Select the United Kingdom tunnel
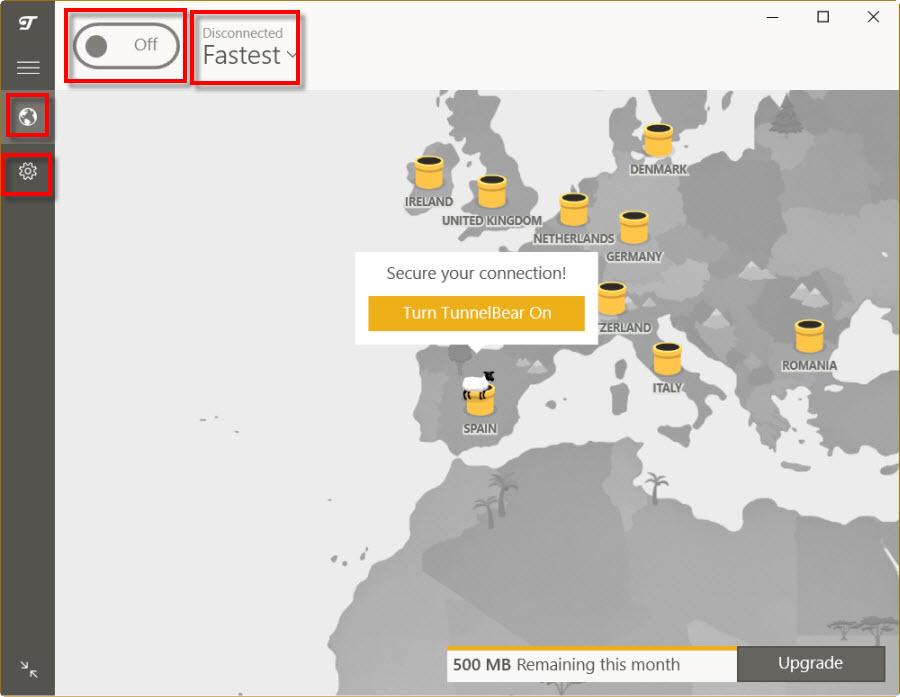 click(492, 191)
